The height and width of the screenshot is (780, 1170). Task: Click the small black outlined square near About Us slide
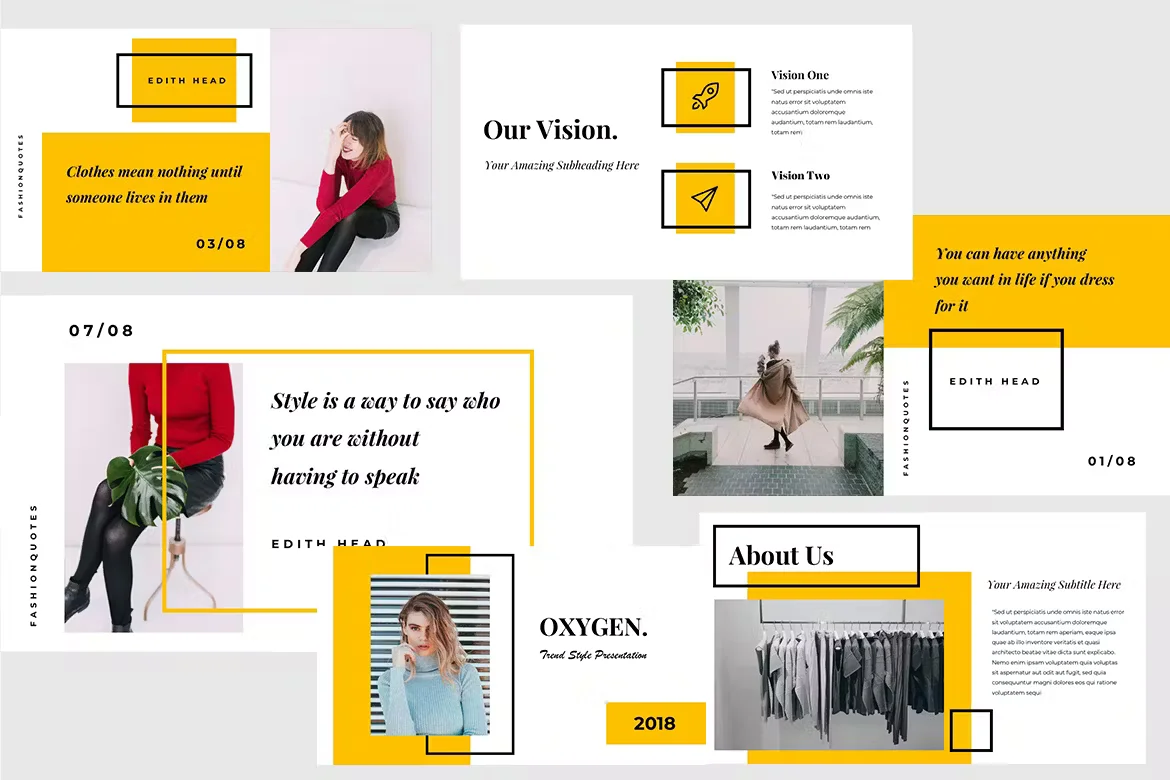click(x=969, y=730)
